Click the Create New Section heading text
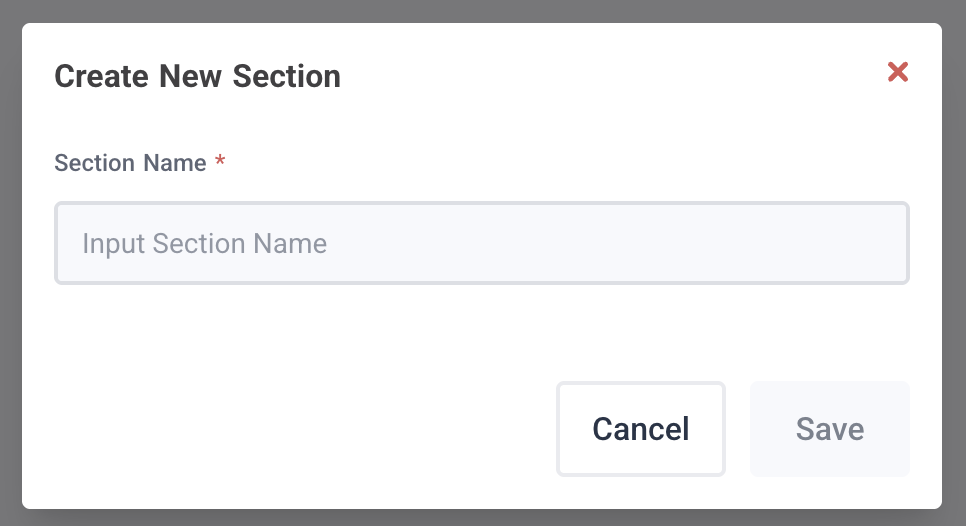The width and height of the screenshot is (966, 526). tap(197, 76)
